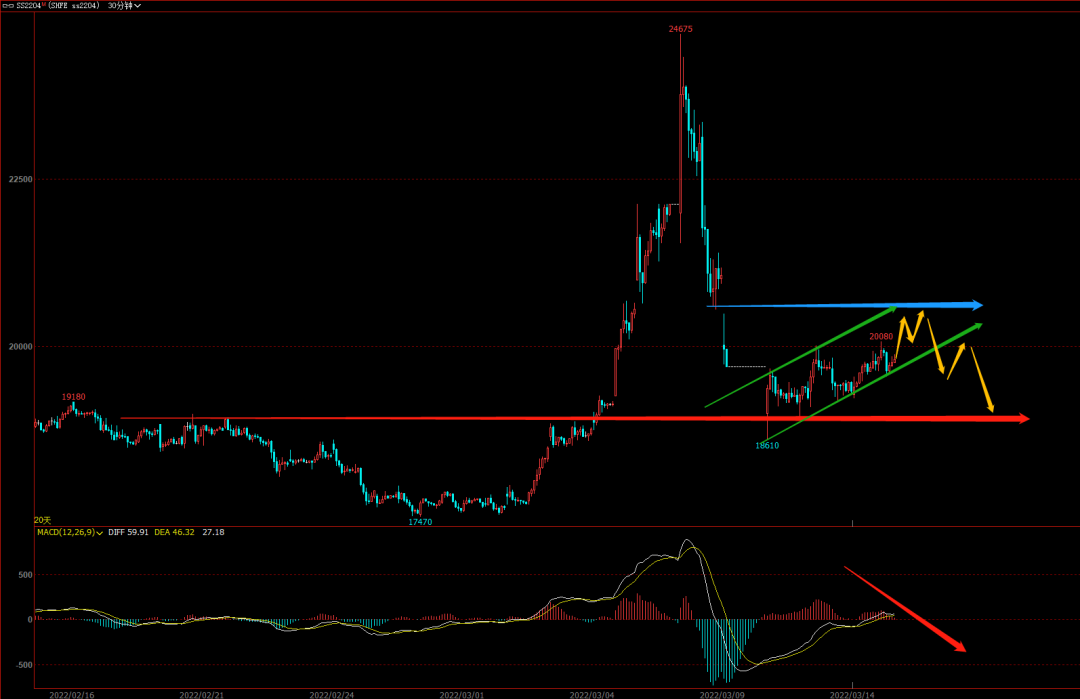
Task: Click the 18610 low price label
Action: point(767,446)
